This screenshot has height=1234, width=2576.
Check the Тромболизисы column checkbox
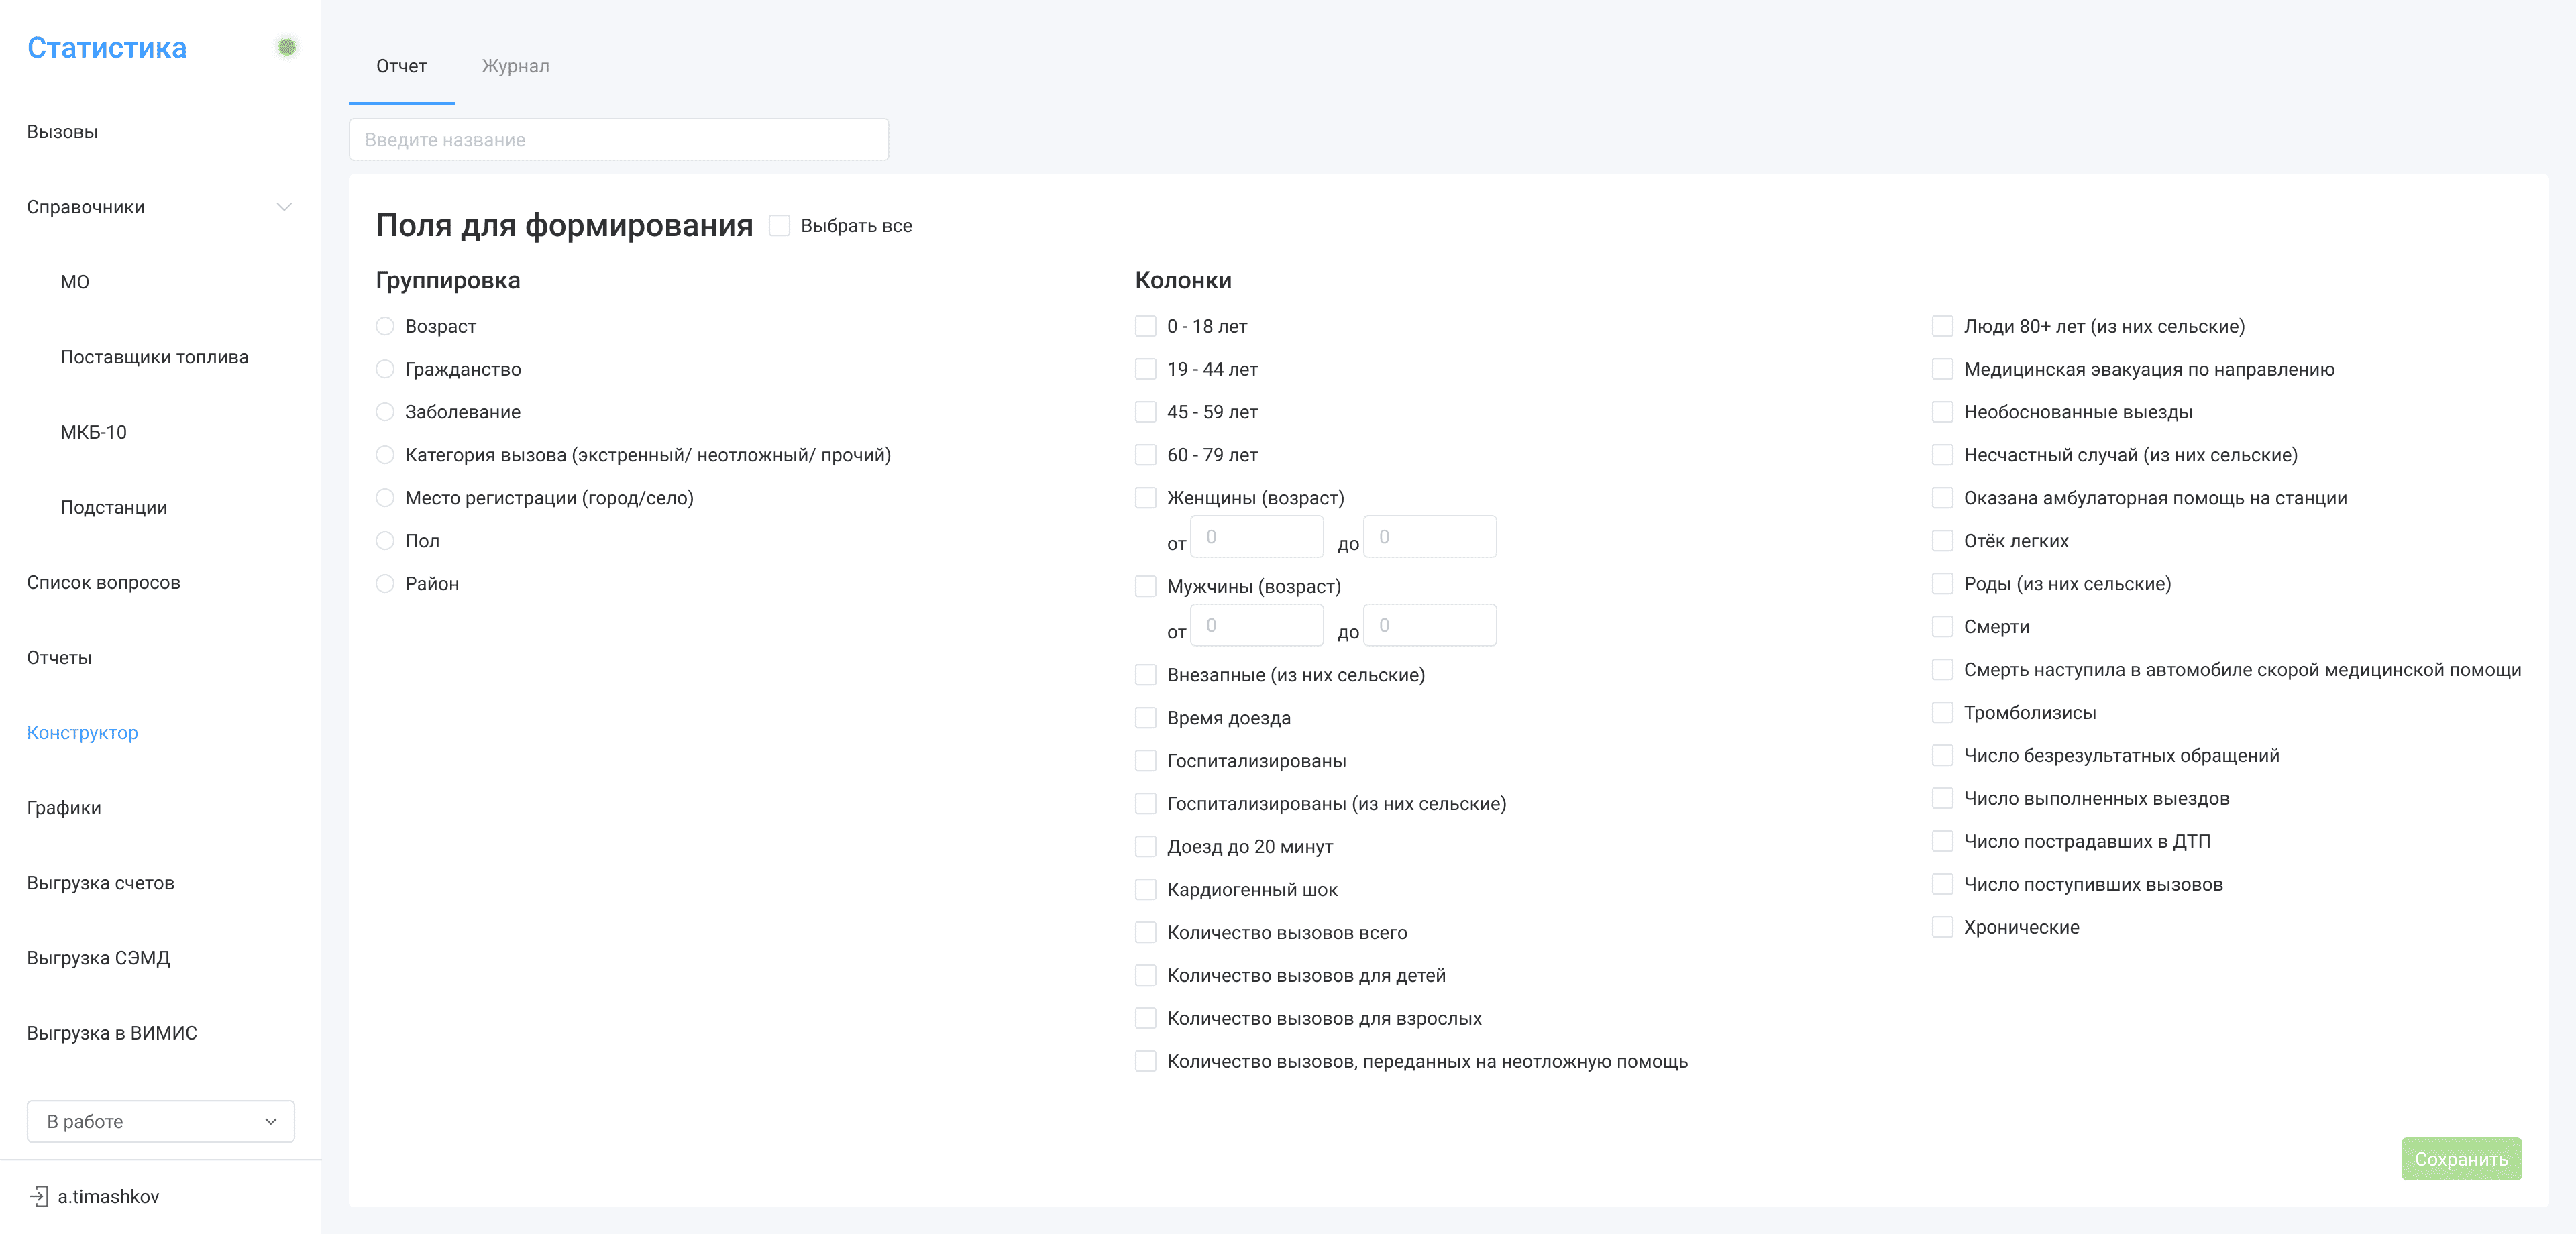[1942, 712]
